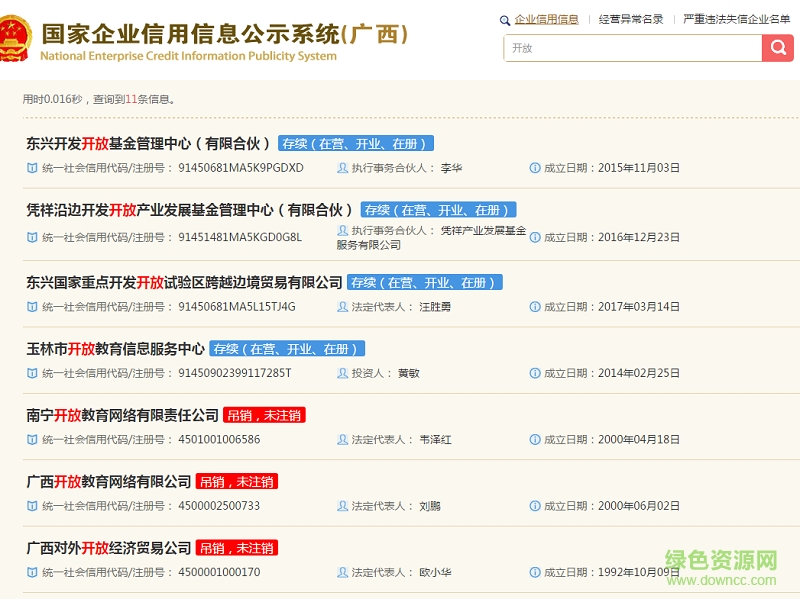Focus the search field containing 开放
Viewport: 800px width, 599px height.
point(633,48)
